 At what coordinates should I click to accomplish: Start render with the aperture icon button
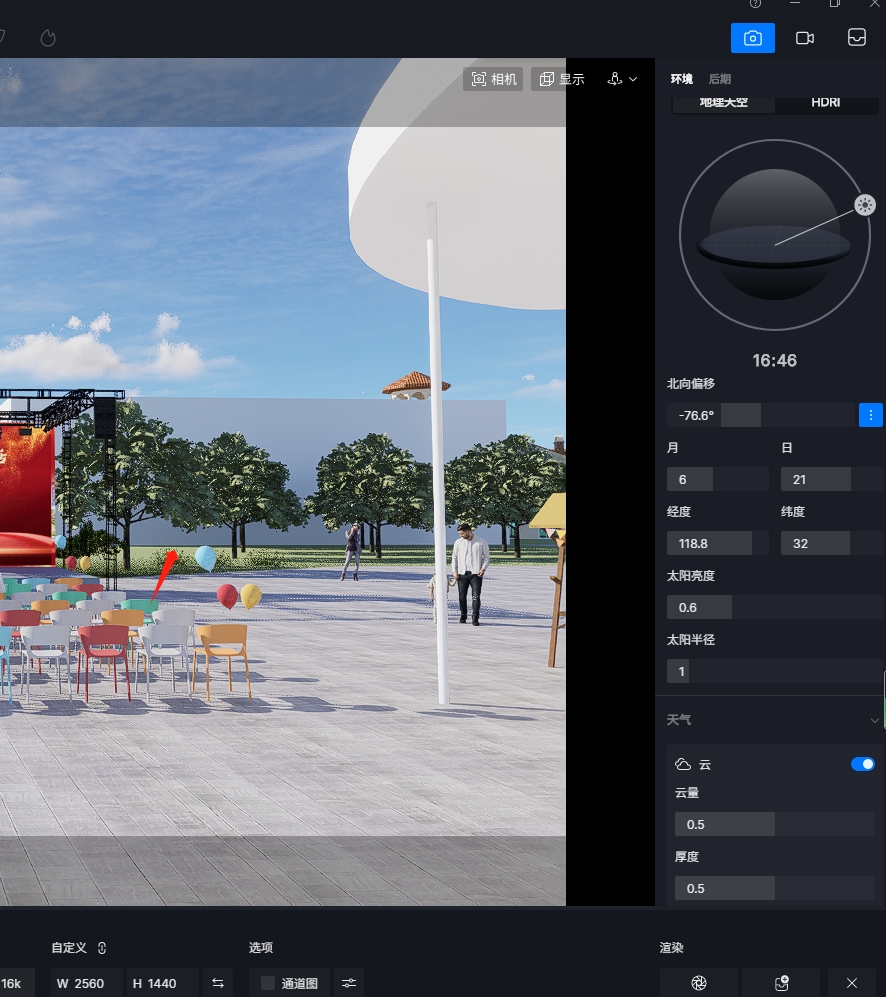[699, 983]
